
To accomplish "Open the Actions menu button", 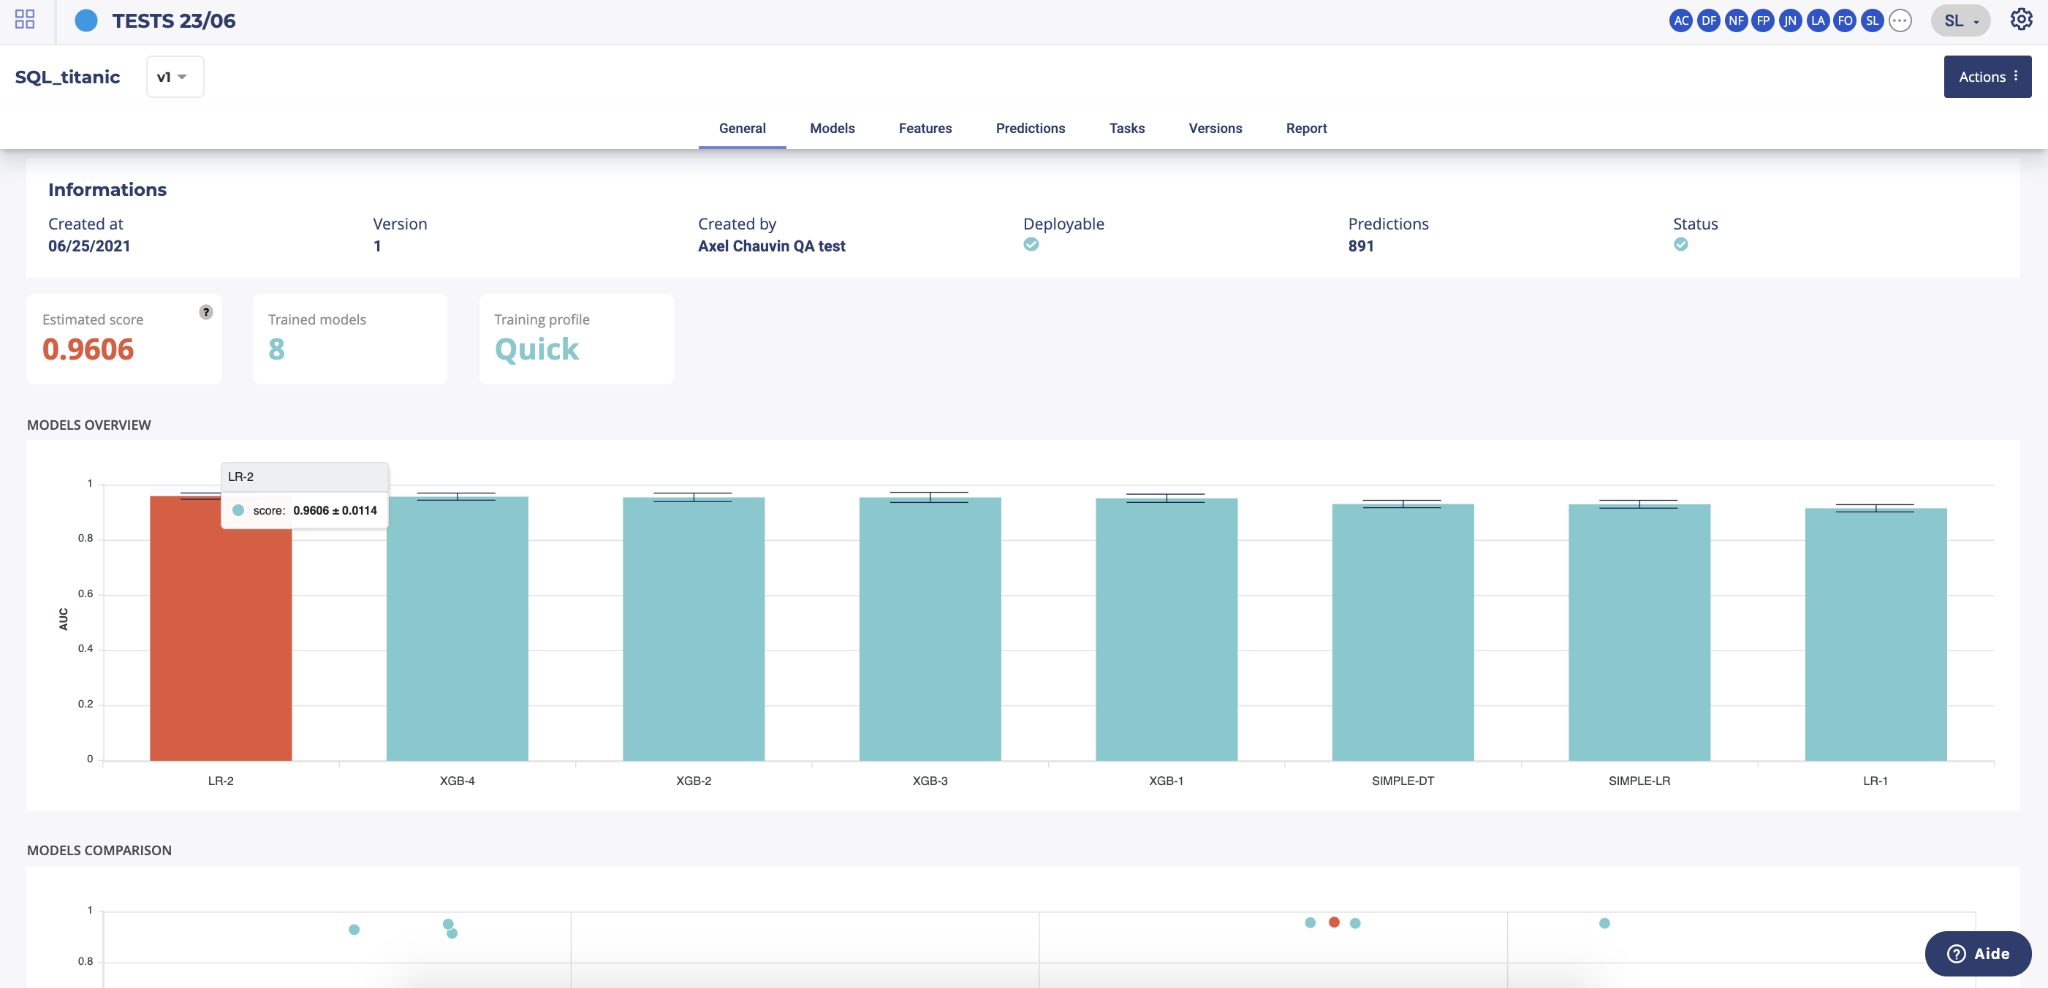I will [1987, 77].
